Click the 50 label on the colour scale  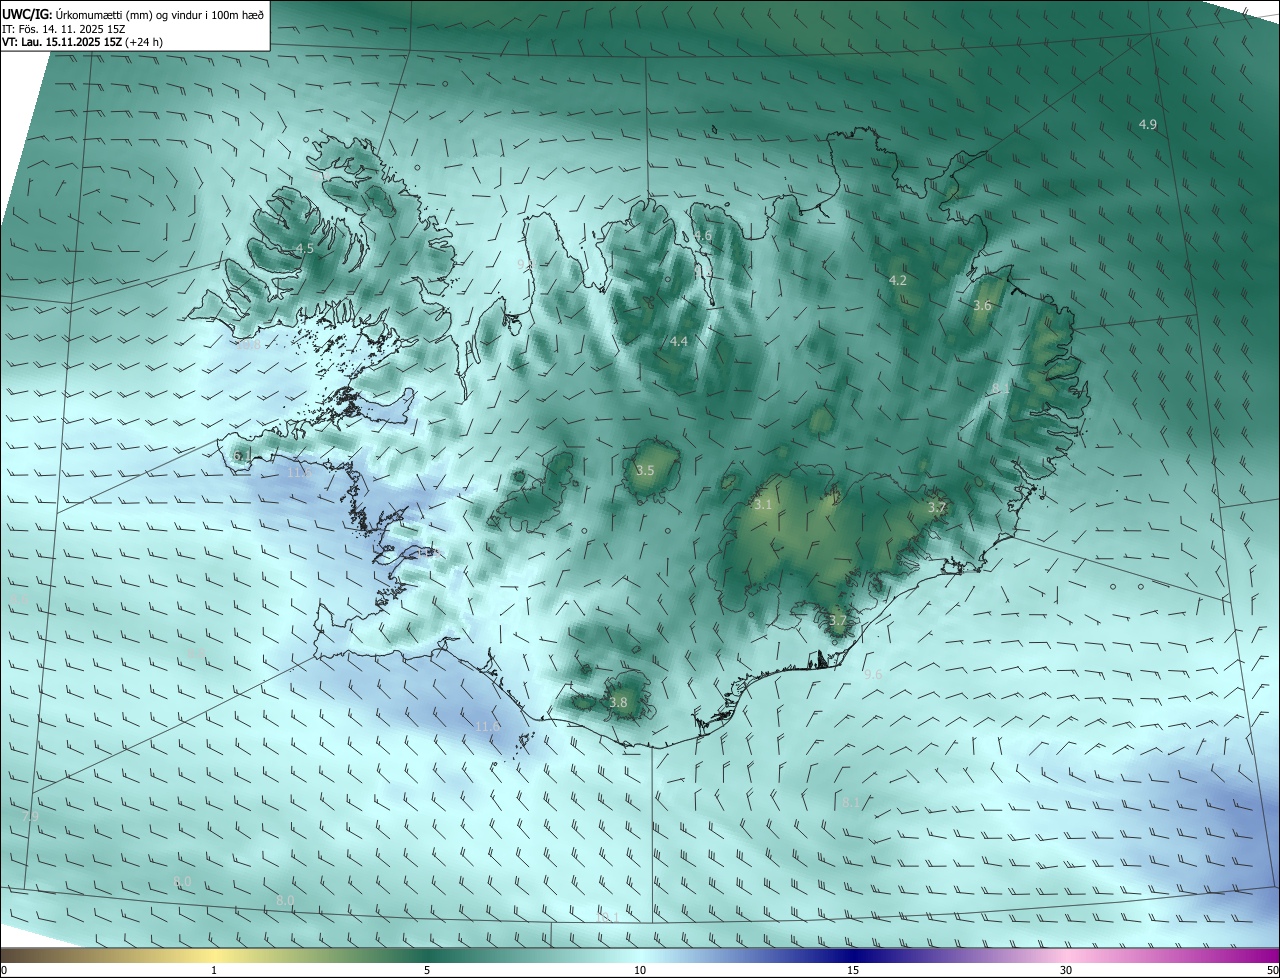1272,970
